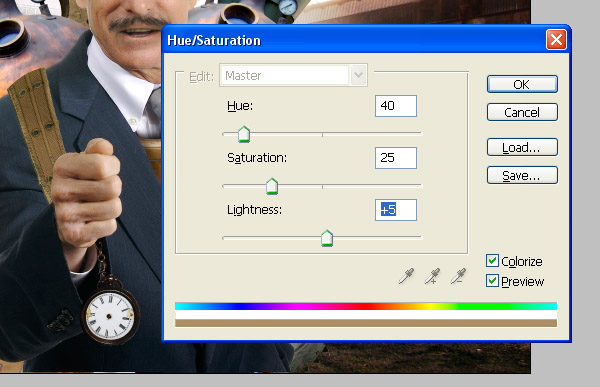Click the pocket watch in the canvas image

tap(110, 316)
